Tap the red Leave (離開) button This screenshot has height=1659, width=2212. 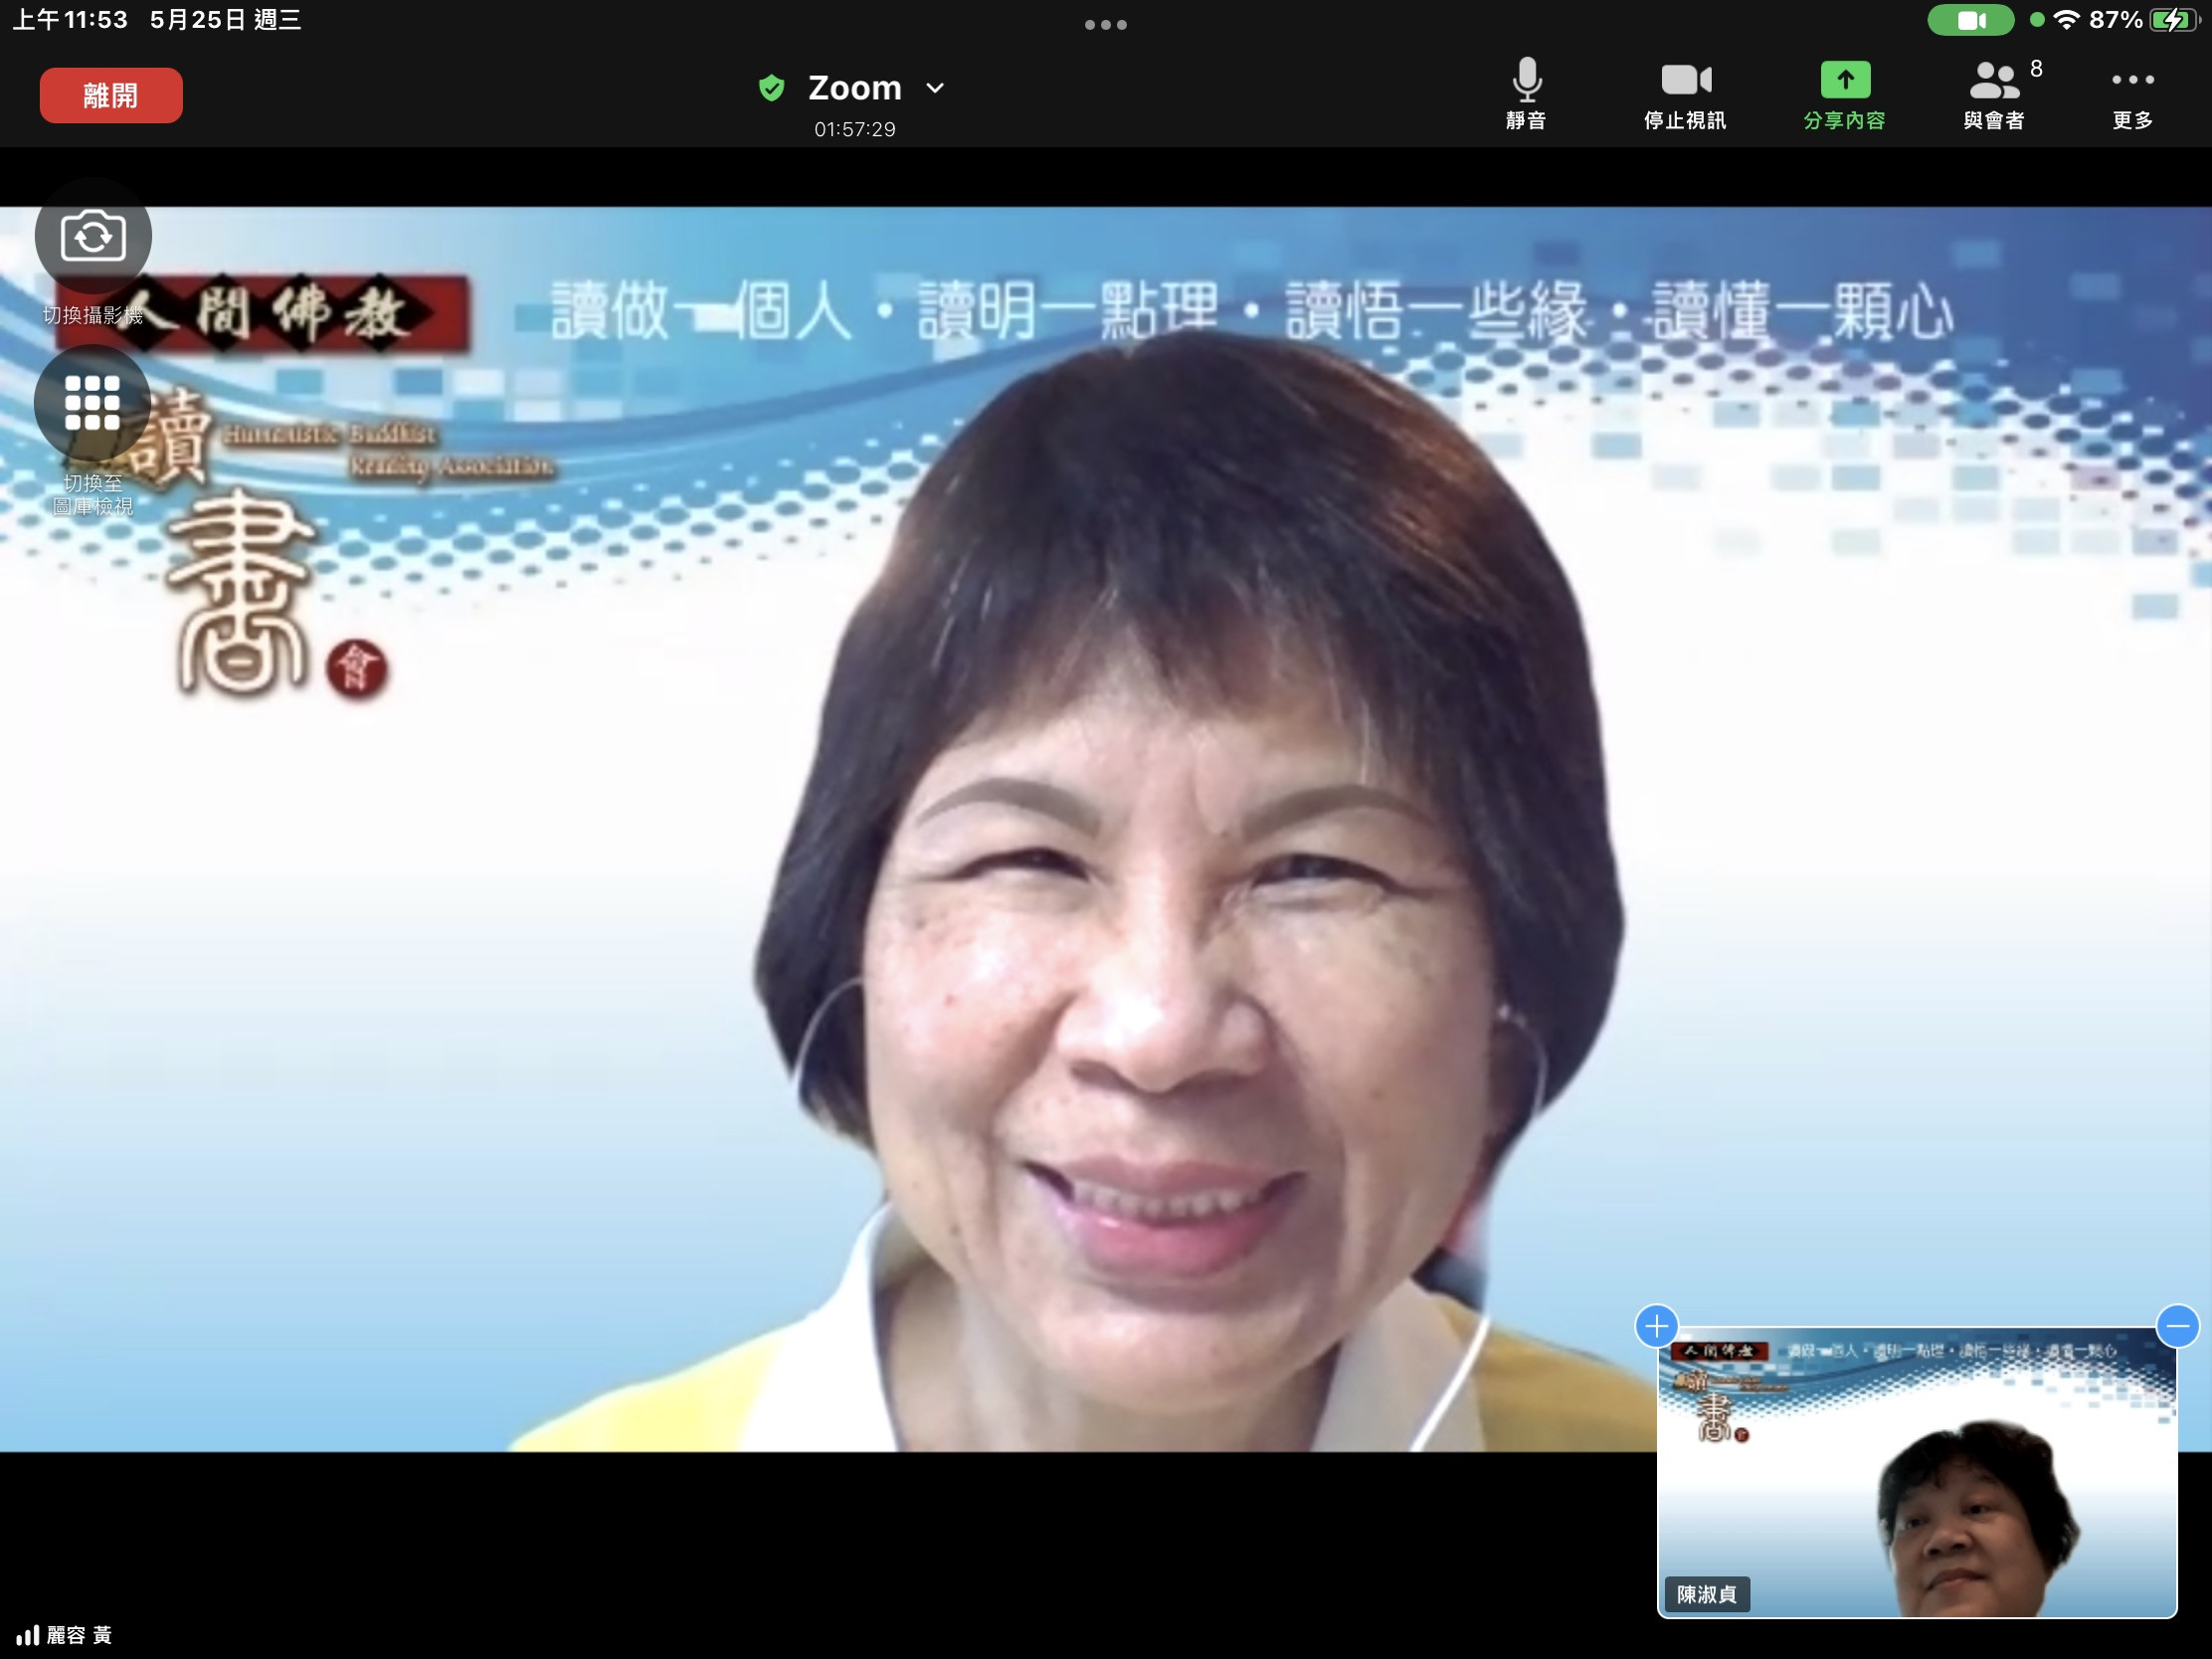click(111, 96)
